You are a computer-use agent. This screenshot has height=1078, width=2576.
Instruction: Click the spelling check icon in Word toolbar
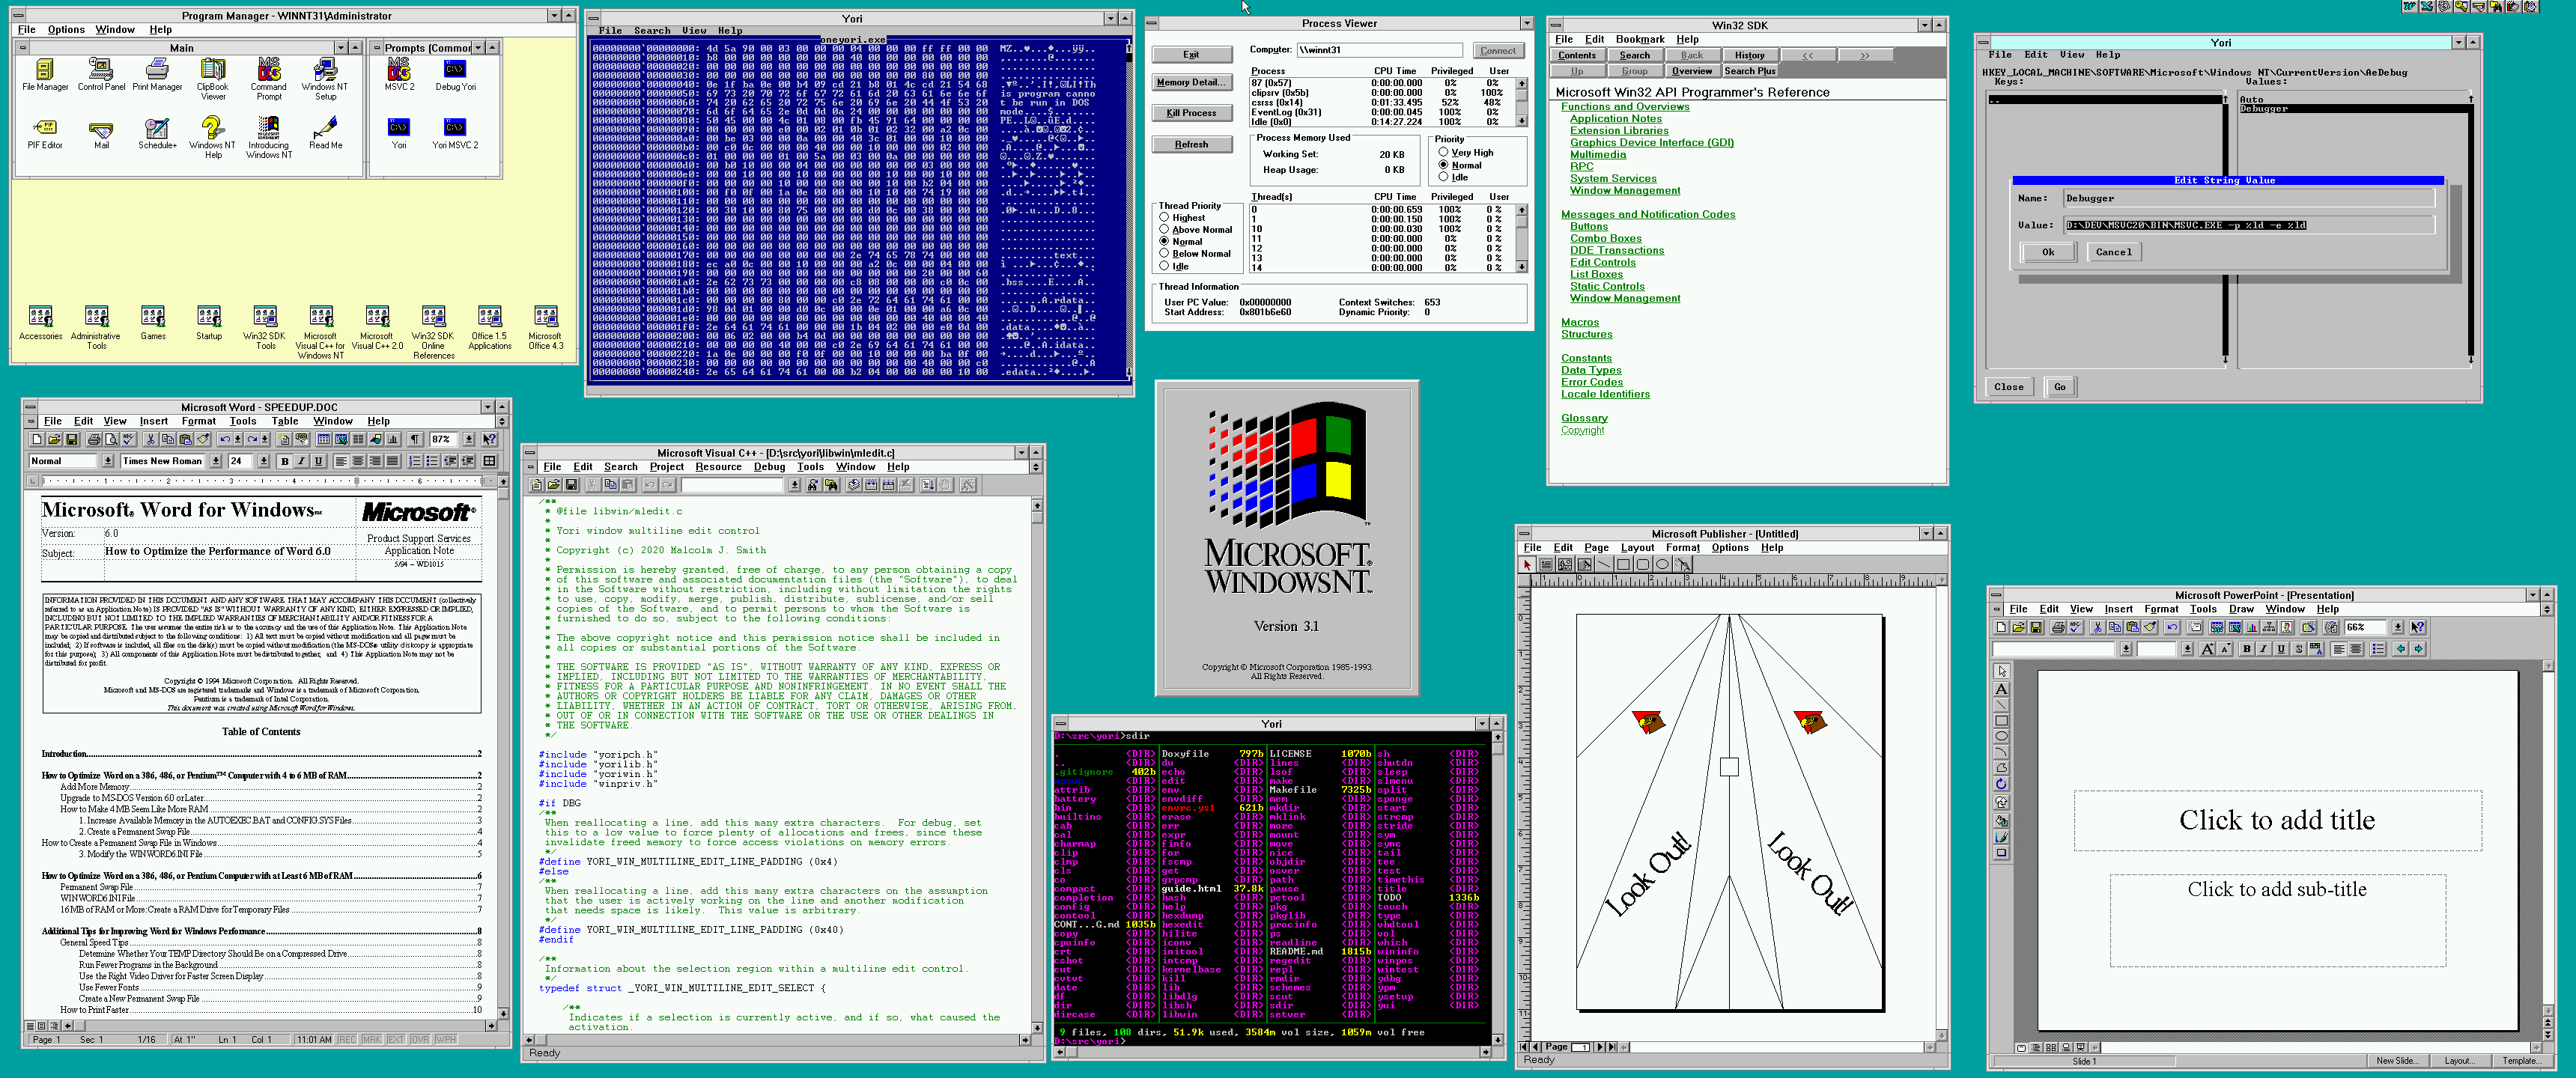click(x=129, y=439)
